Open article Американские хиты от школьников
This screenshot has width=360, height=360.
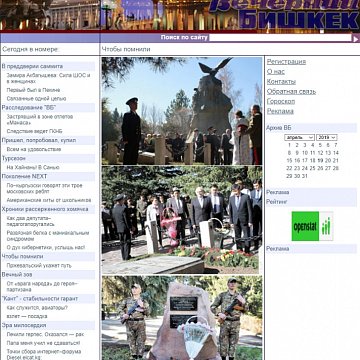(49, 200)
